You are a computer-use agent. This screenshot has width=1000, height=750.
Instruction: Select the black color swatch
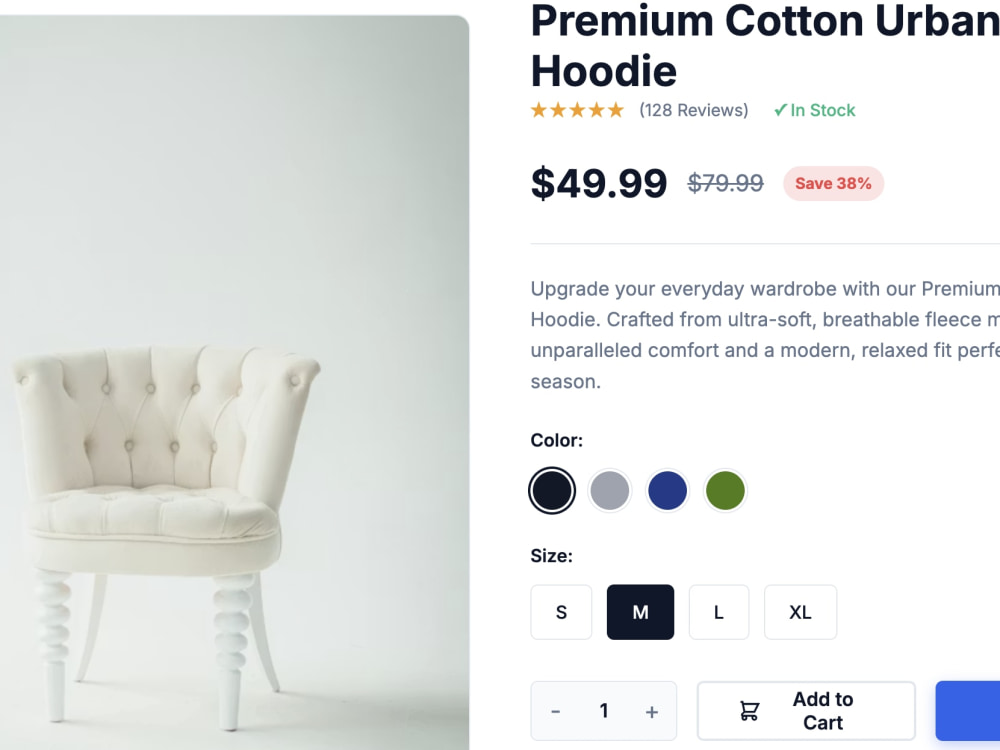pyautogui.click(x=552, y=491)
